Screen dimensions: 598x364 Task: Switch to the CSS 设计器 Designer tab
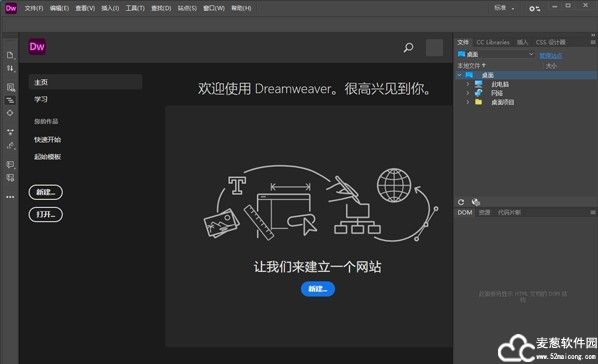click(550, 42)
